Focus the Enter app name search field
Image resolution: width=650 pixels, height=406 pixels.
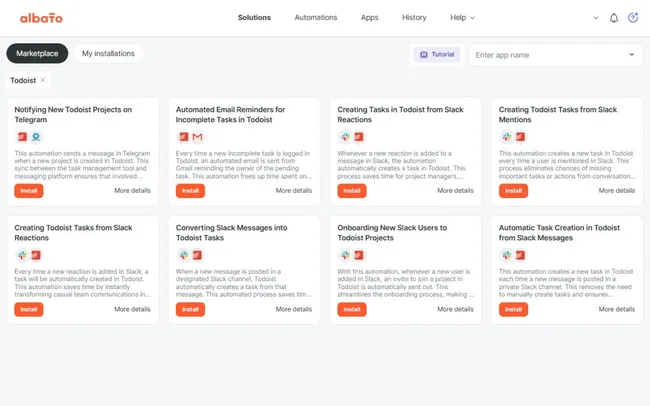(x=555, y=55)
